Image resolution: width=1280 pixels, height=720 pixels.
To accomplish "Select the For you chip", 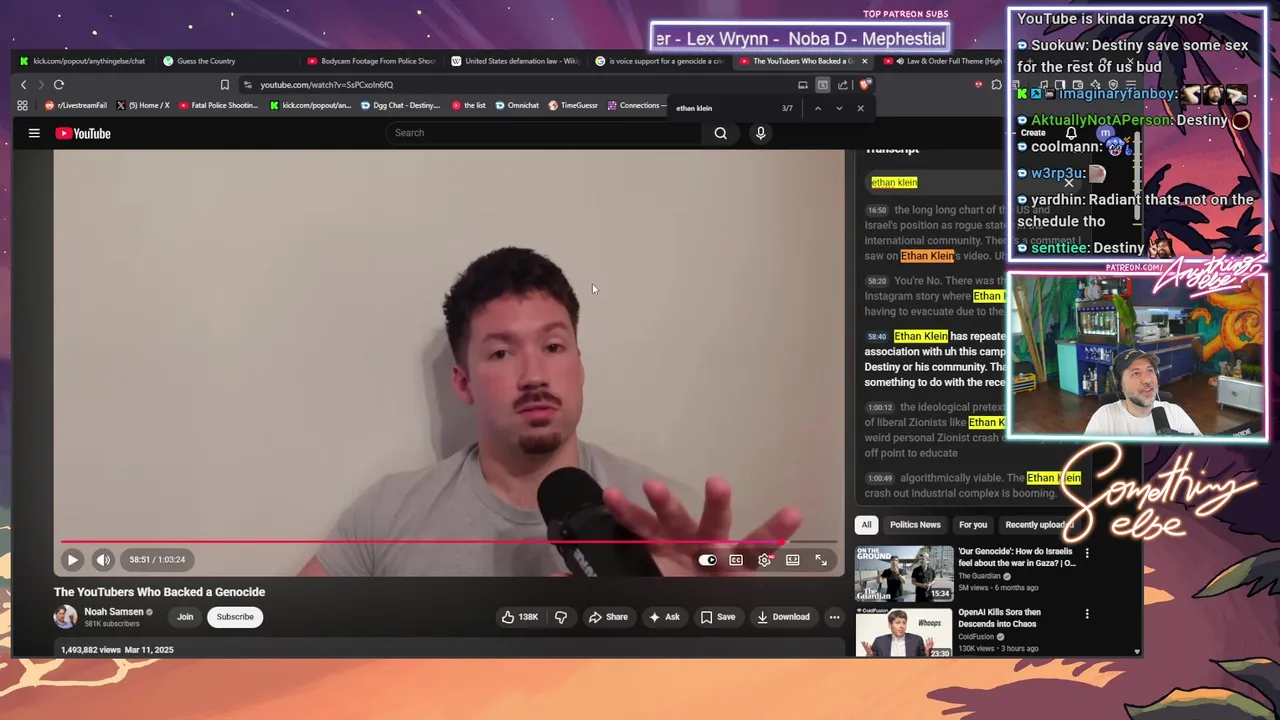I will (973, 525).
